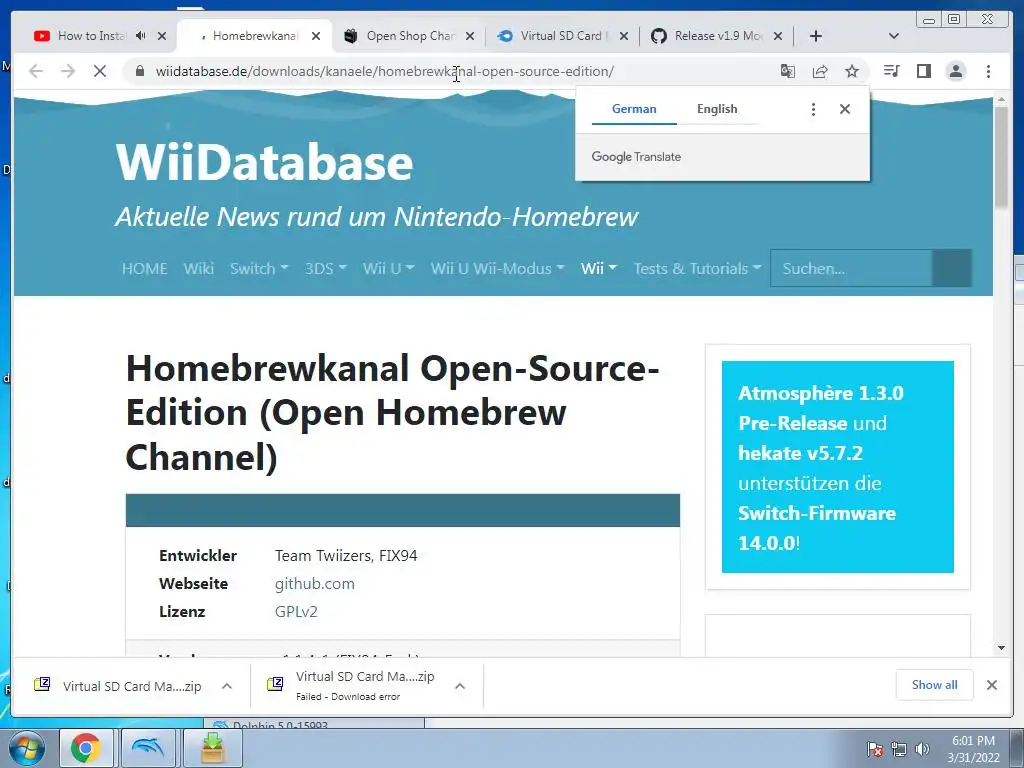1024x768 pixels.
Task: Close the Virtual SD Card tab
Action: 624,36
